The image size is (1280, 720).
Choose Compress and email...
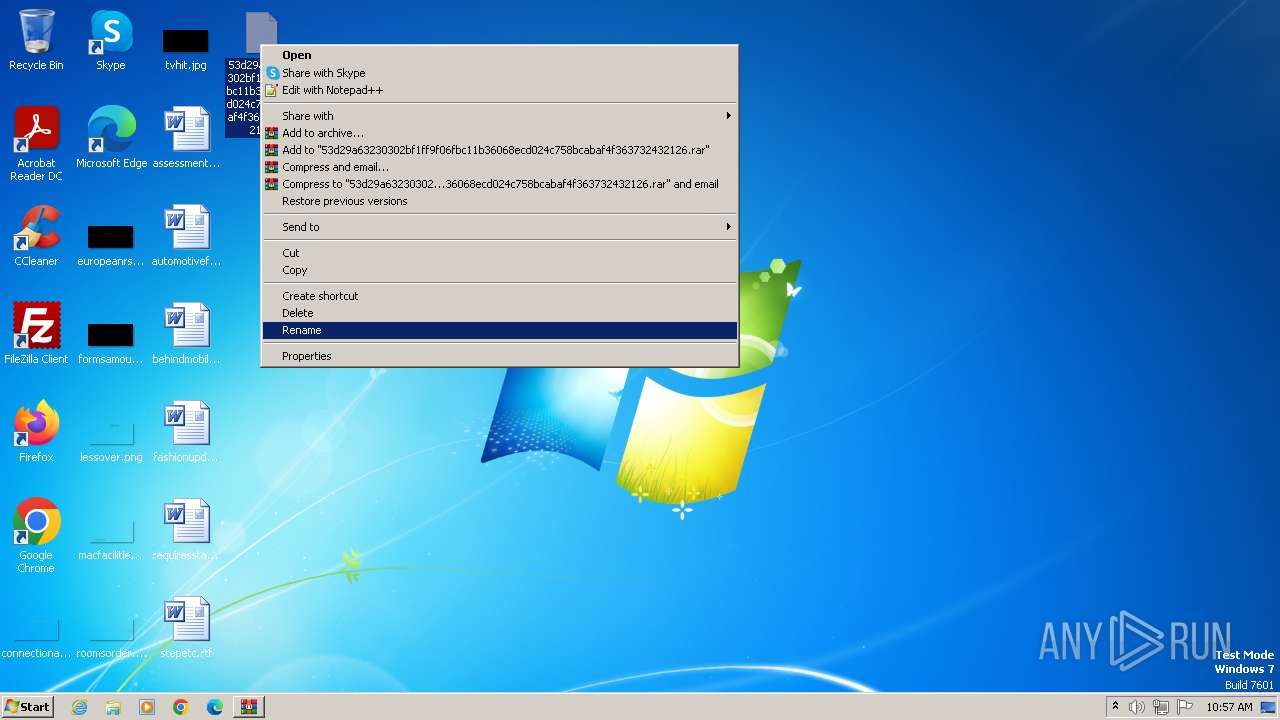click(x=500, y=166)
